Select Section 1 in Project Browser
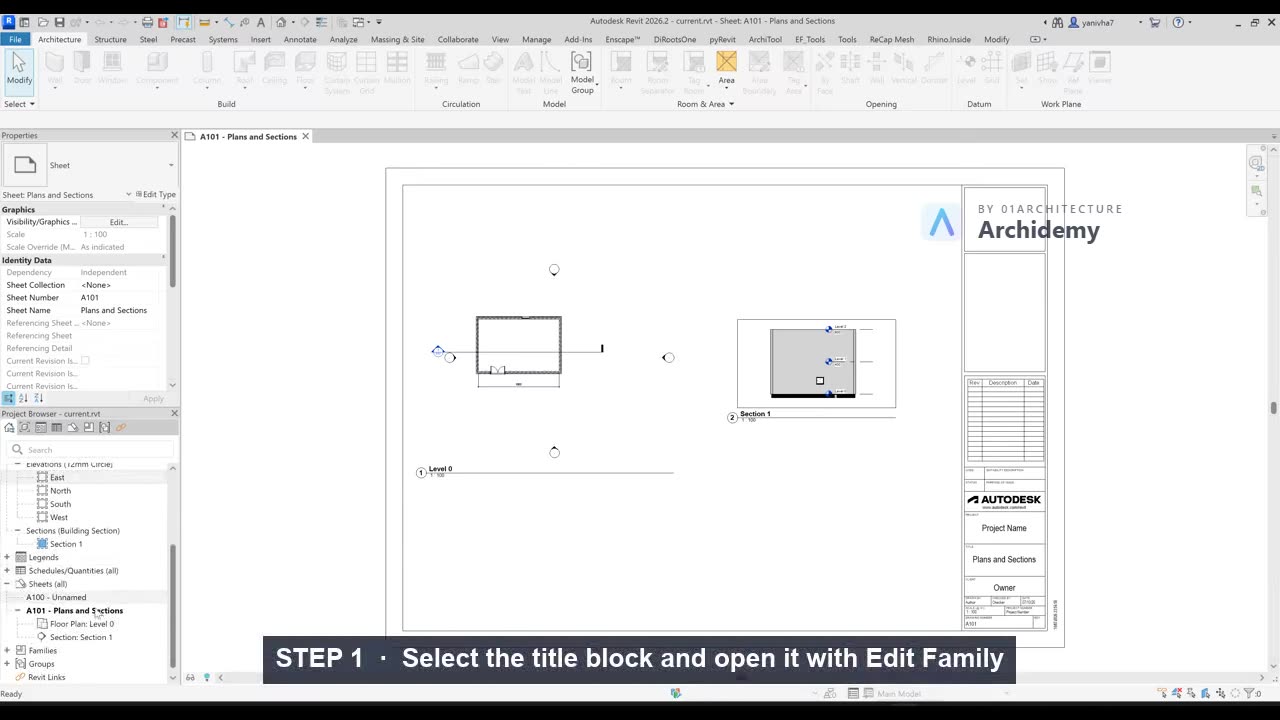This screenshot has width=1280, height=720. point(66,544)
